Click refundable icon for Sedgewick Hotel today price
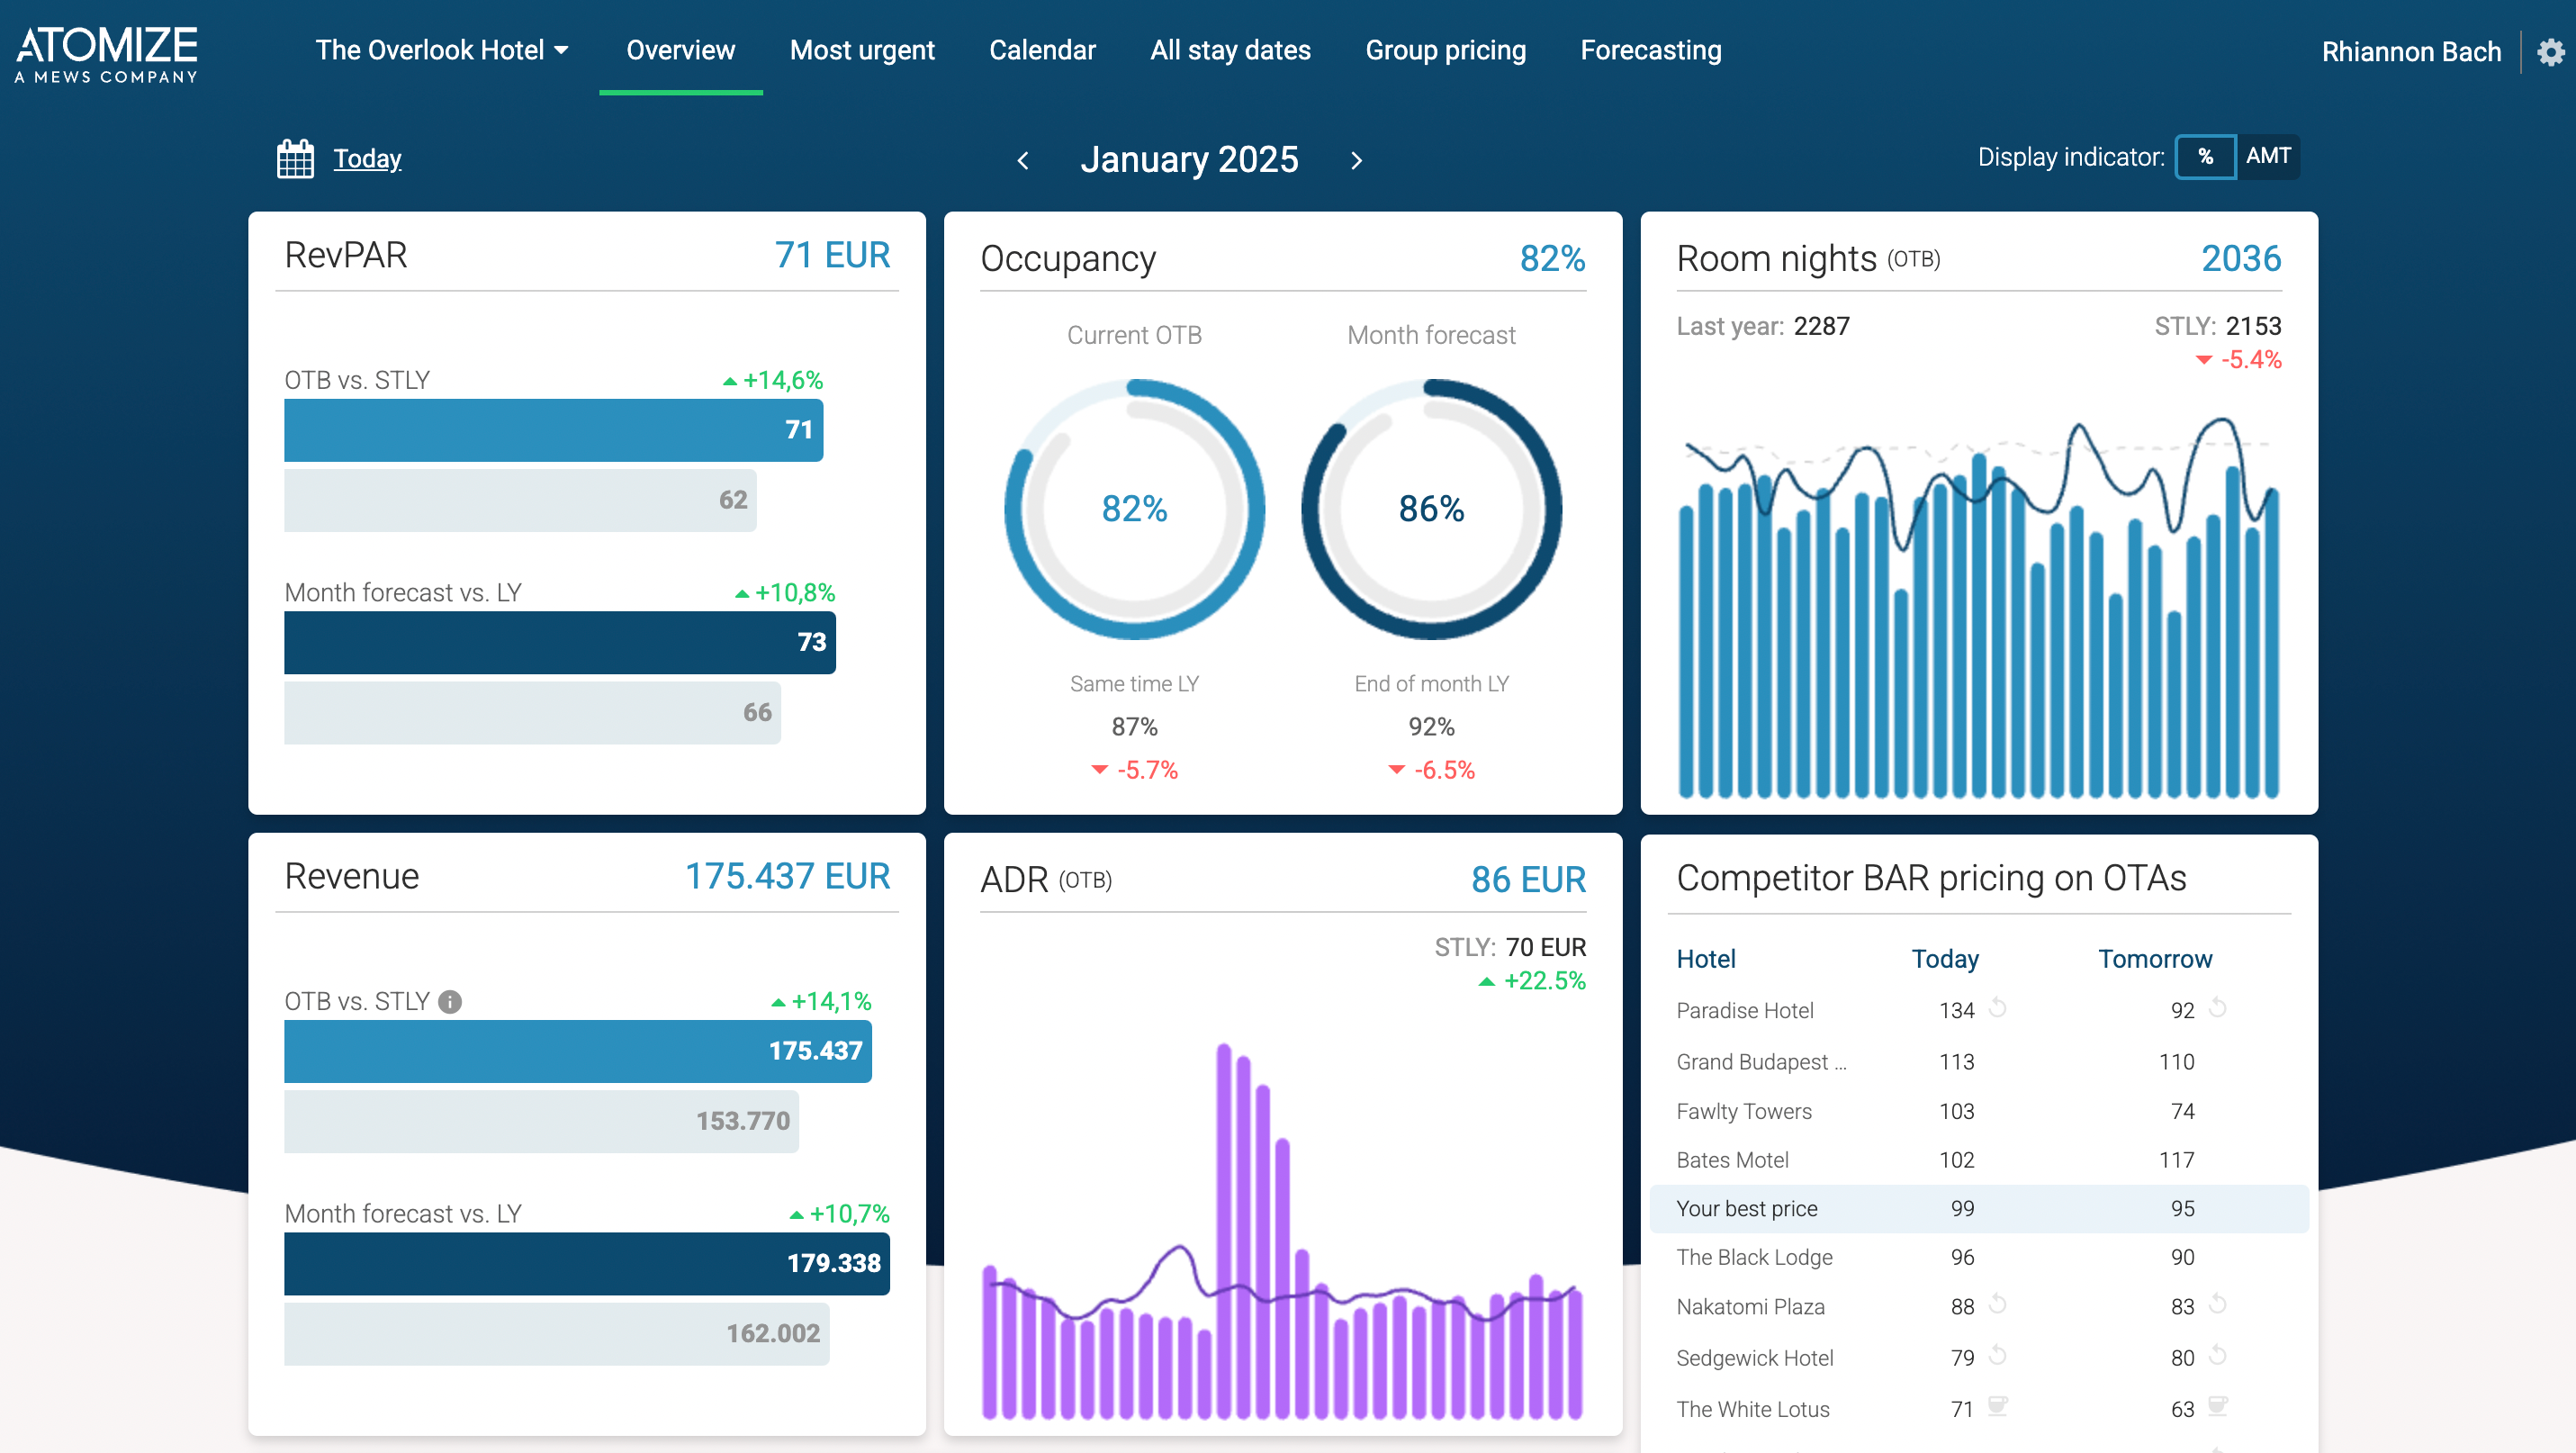Image resolution: width=2576 pixels, height=1453 pixels. [x=1997, y=1355]
